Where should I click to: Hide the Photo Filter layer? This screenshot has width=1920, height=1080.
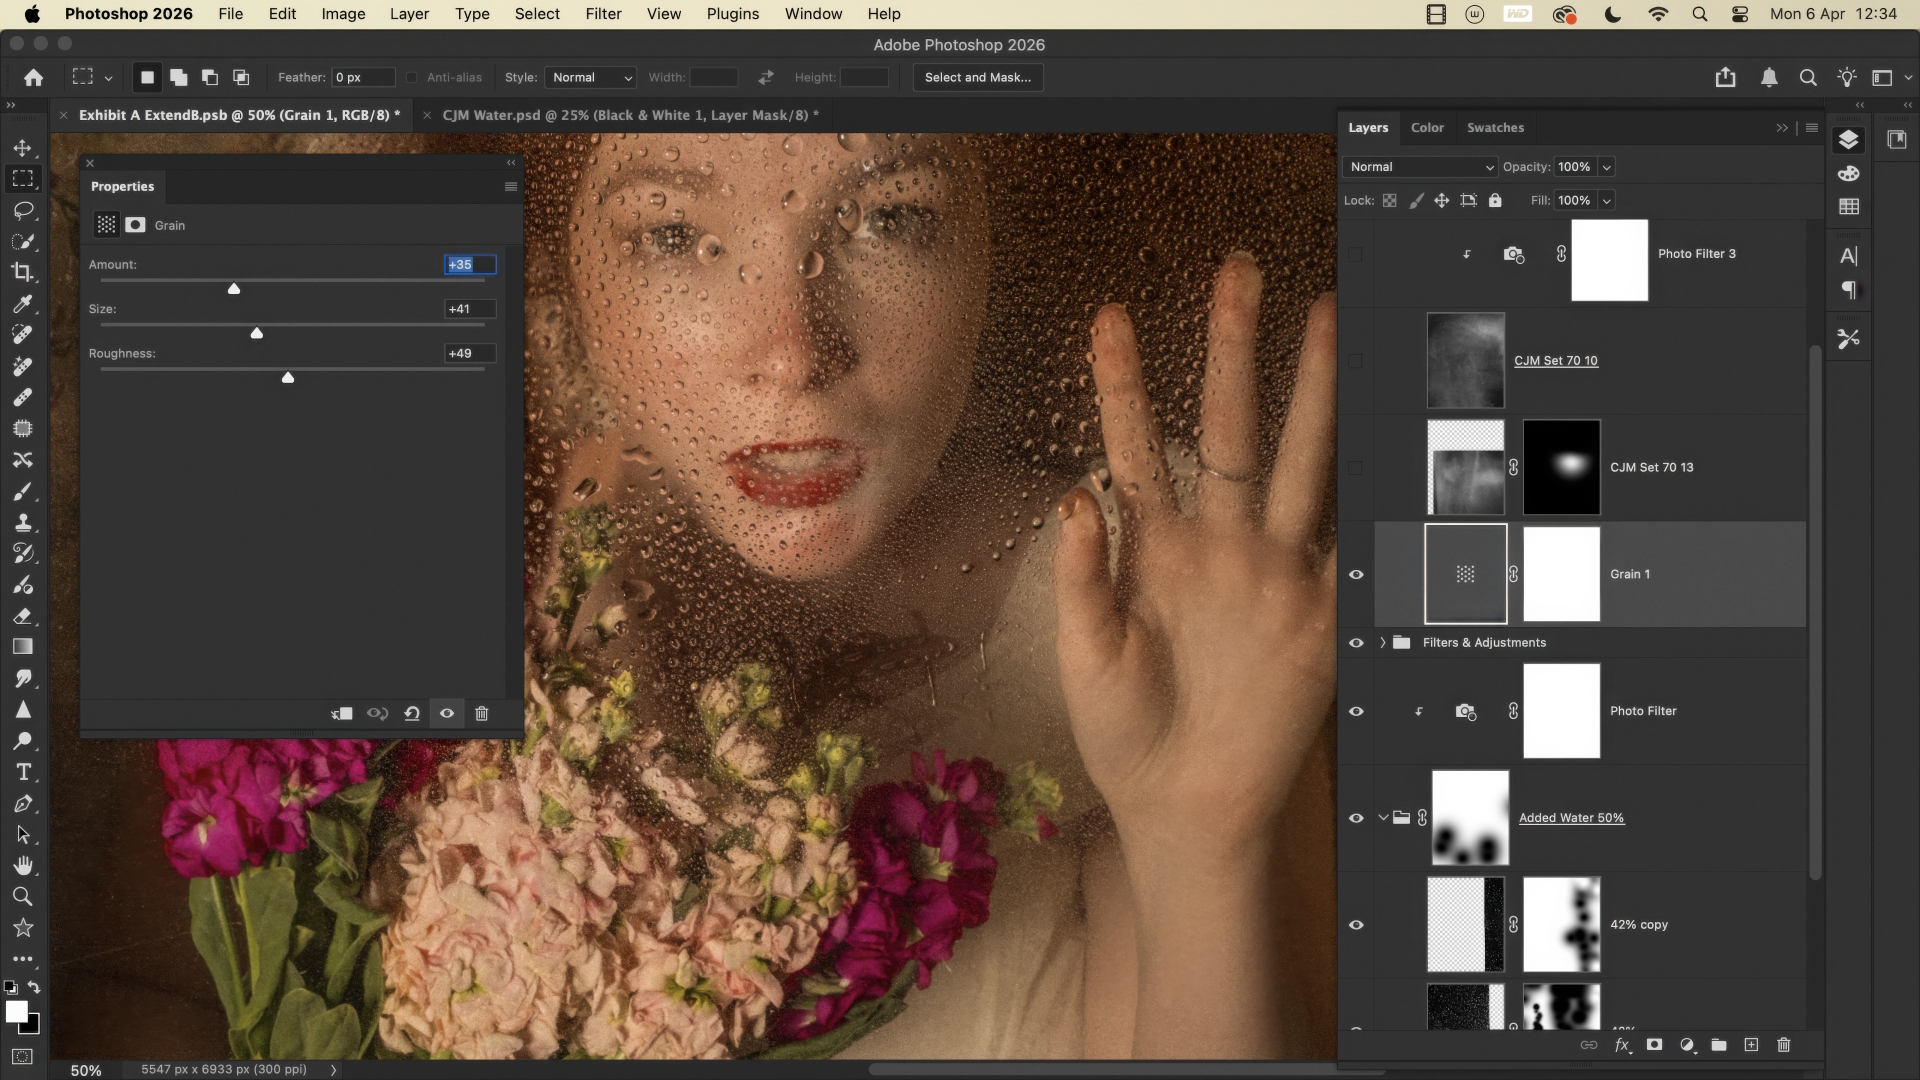click(1356, 711)
